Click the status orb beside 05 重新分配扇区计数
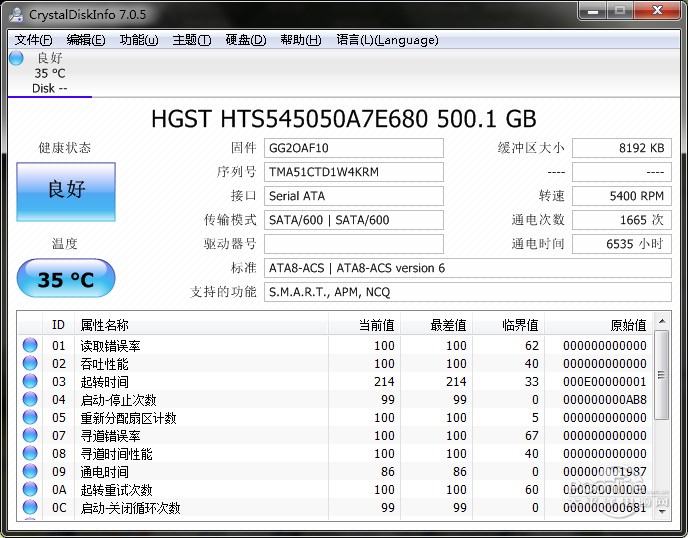Viewport: 688px width, 538px height. pos(30,418)
